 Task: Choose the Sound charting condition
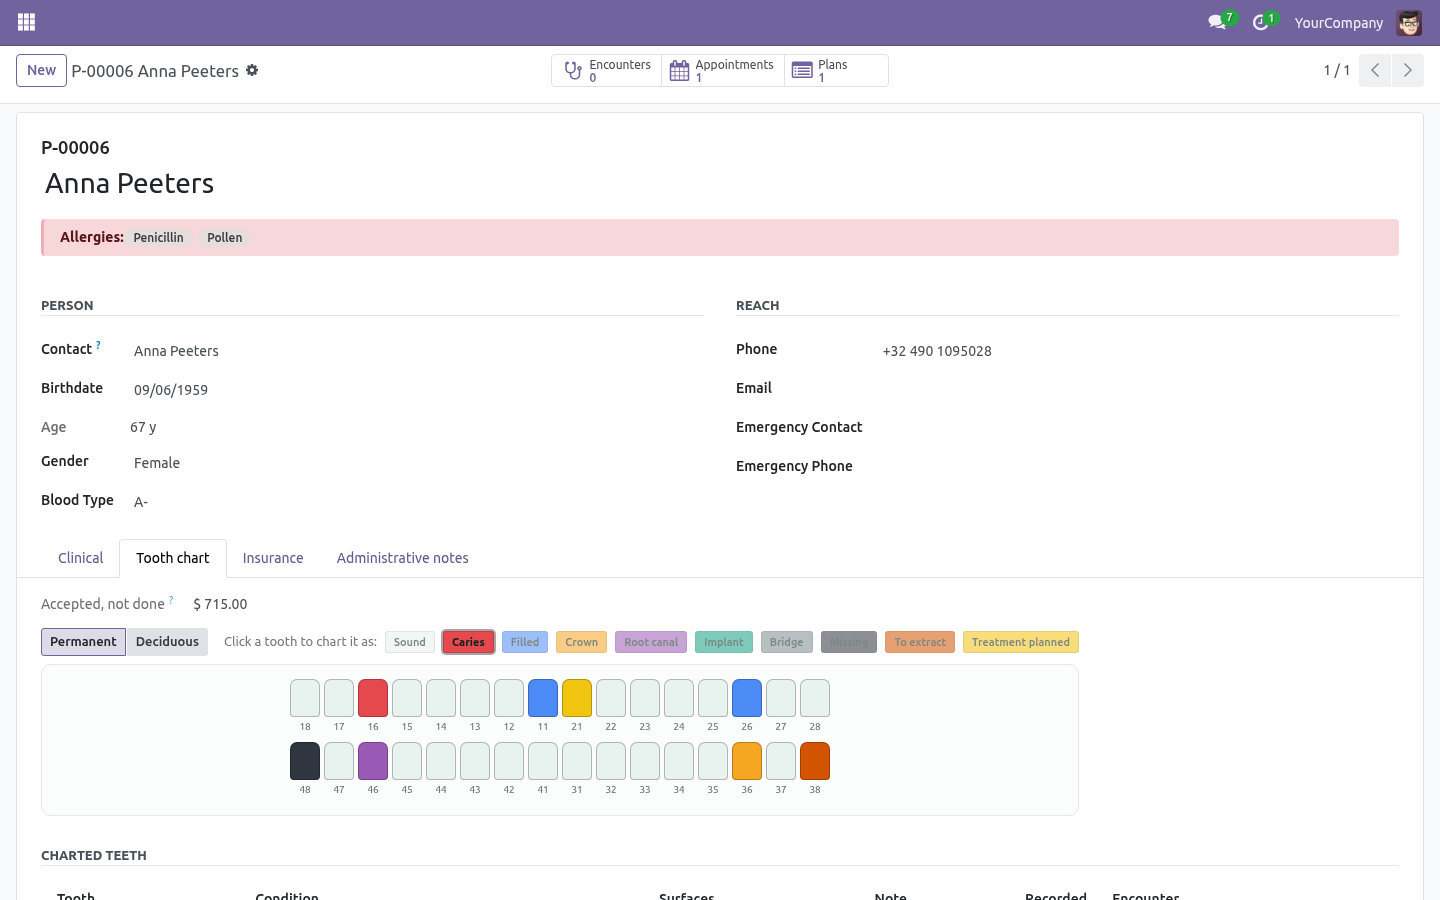[410, 642]
